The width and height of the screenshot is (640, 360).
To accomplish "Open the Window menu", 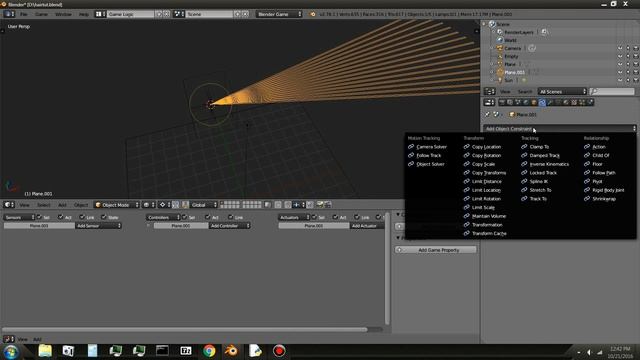I will pos(63,14).
